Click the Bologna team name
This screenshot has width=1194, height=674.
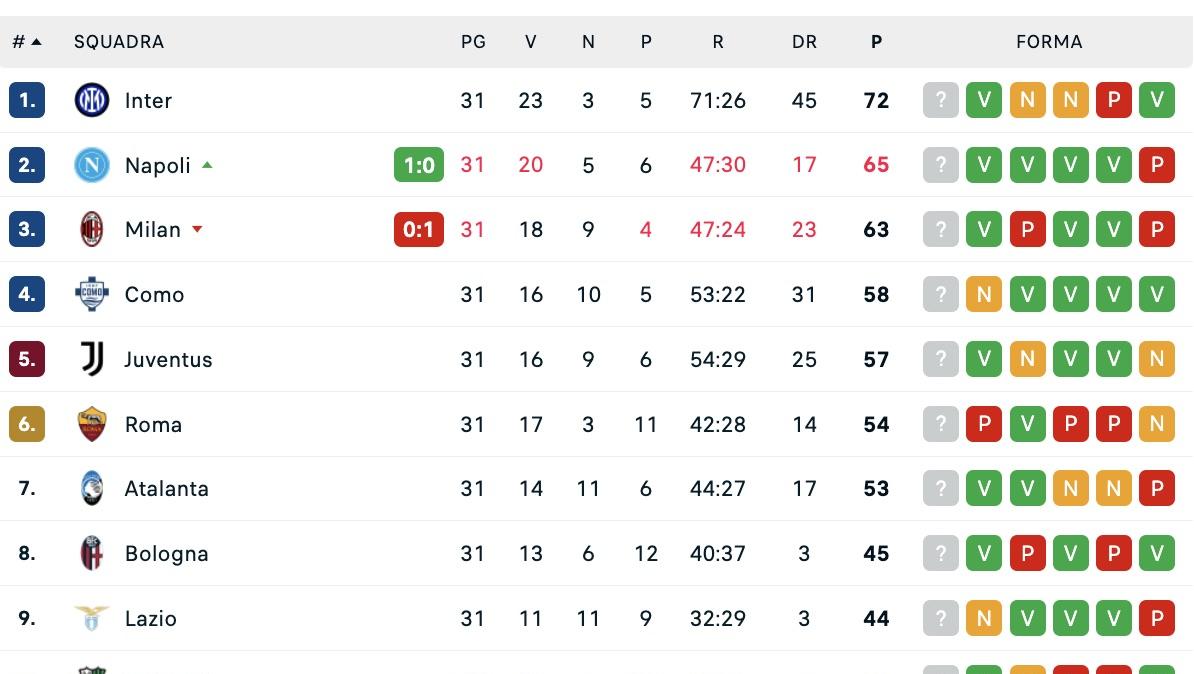(166, 553)
